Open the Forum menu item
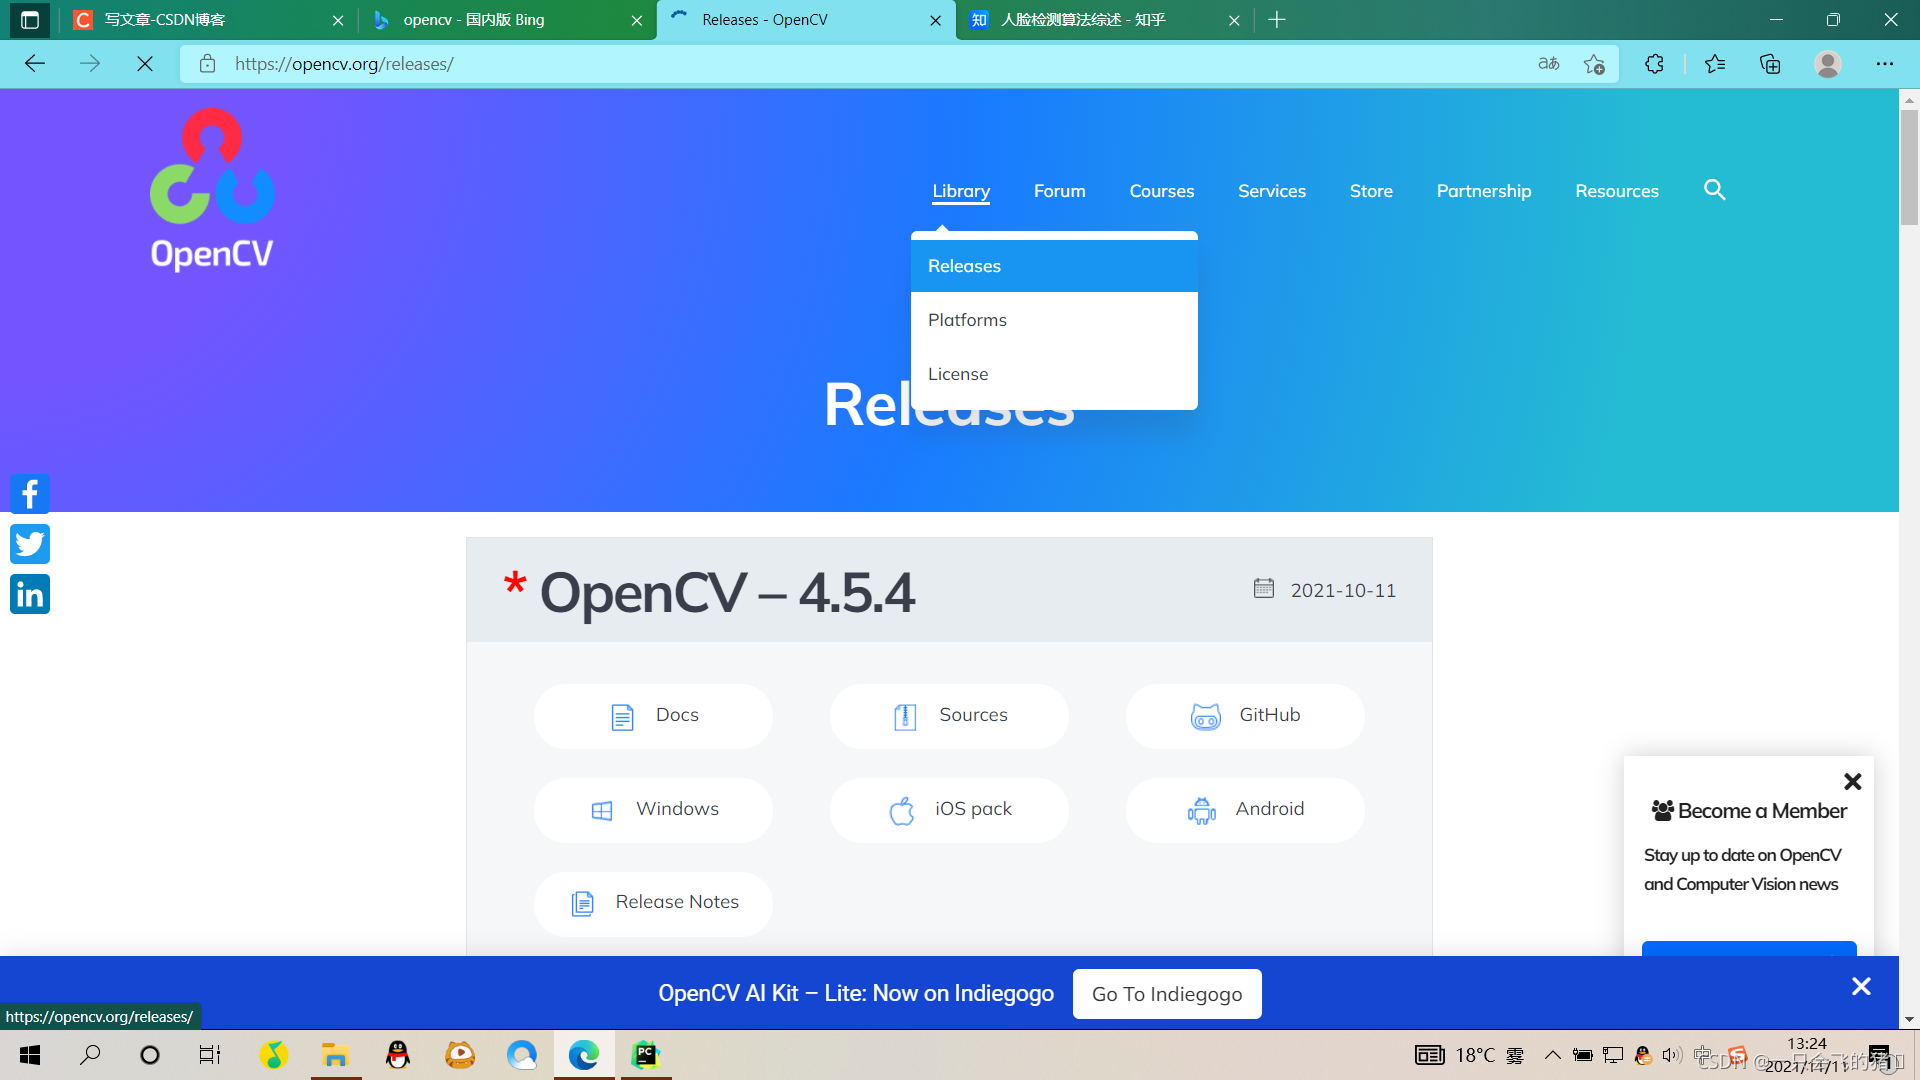The width and height of the screenshot is (1920, 1080). (1059, 191)
